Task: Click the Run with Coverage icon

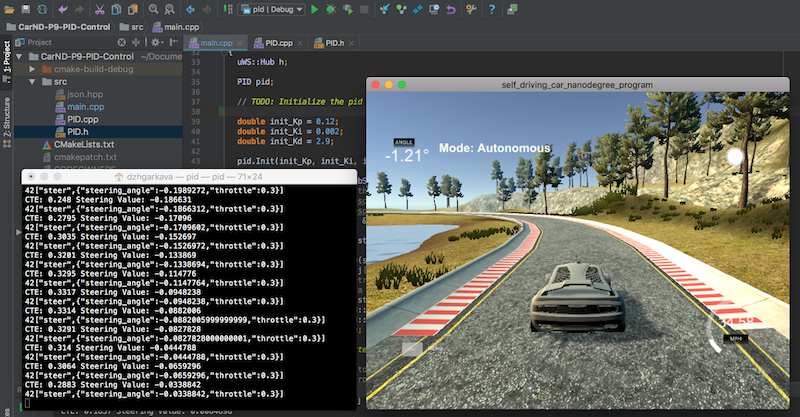Action: pyautogui.click(x=348, y=9)
